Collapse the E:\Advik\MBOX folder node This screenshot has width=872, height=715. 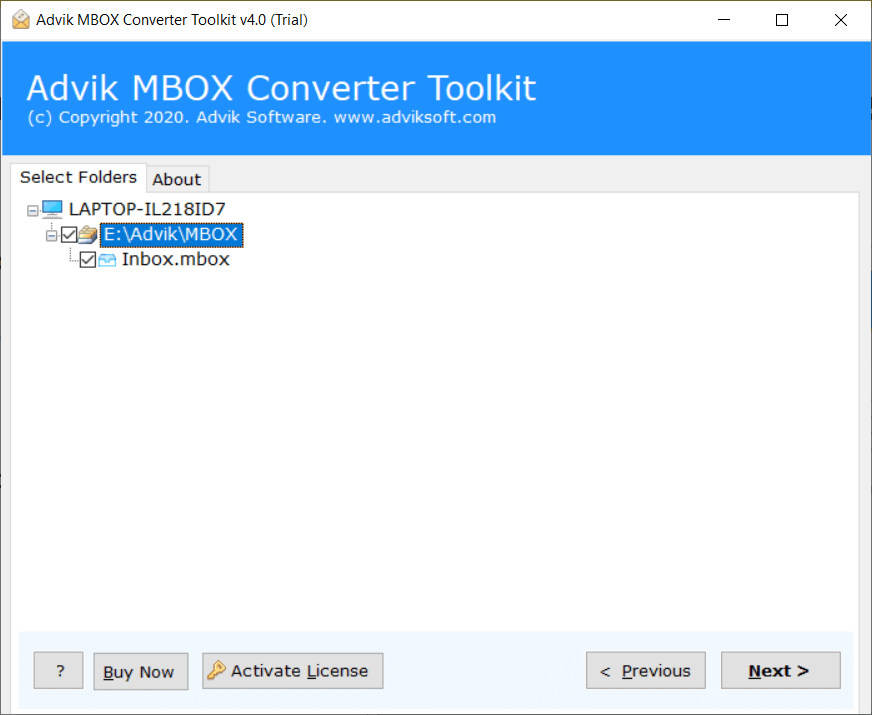click(x=51, y=235)
